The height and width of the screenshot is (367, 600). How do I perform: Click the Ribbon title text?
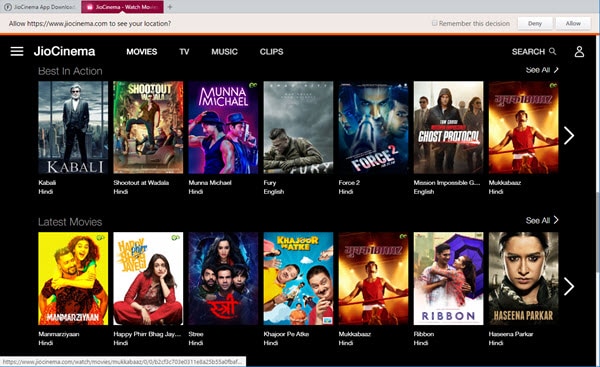pyautogui.click(x=424, y=334)
